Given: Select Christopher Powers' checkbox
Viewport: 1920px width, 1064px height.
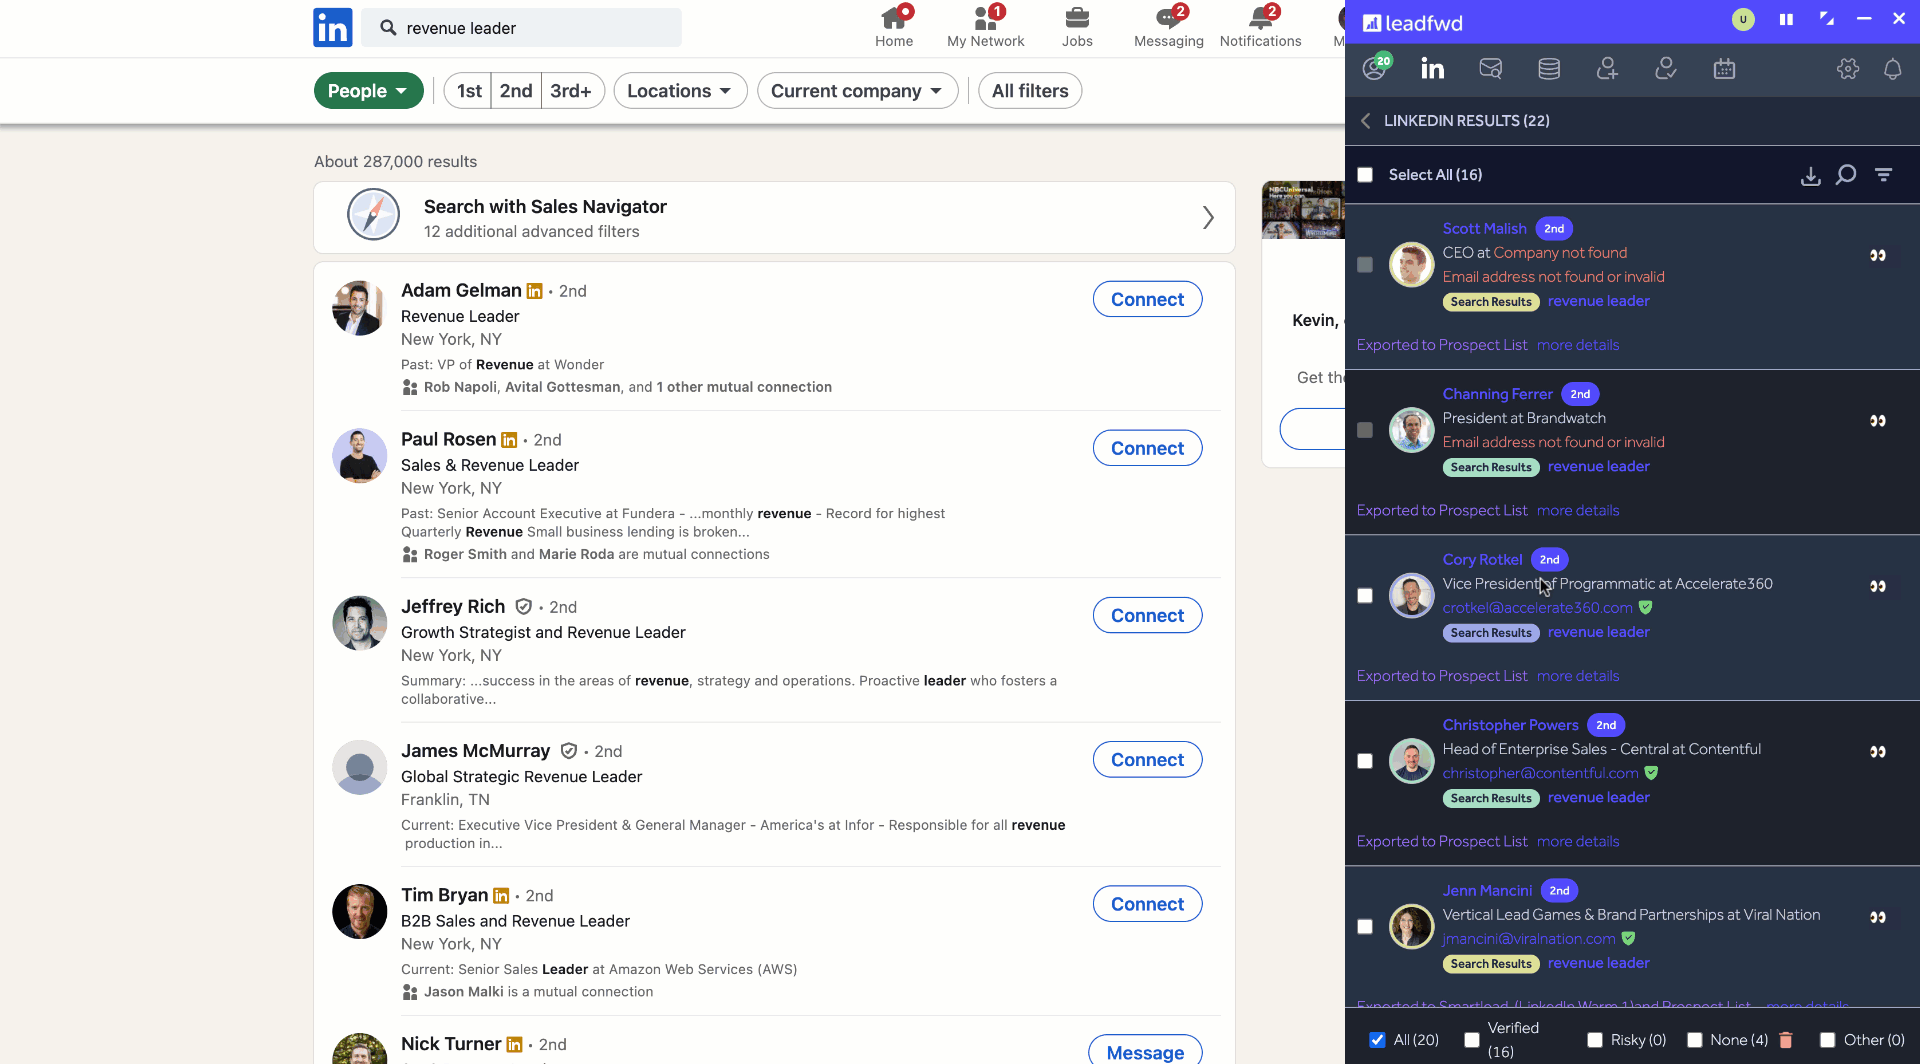Looking at the screenshot, I should click(1365, 761).
